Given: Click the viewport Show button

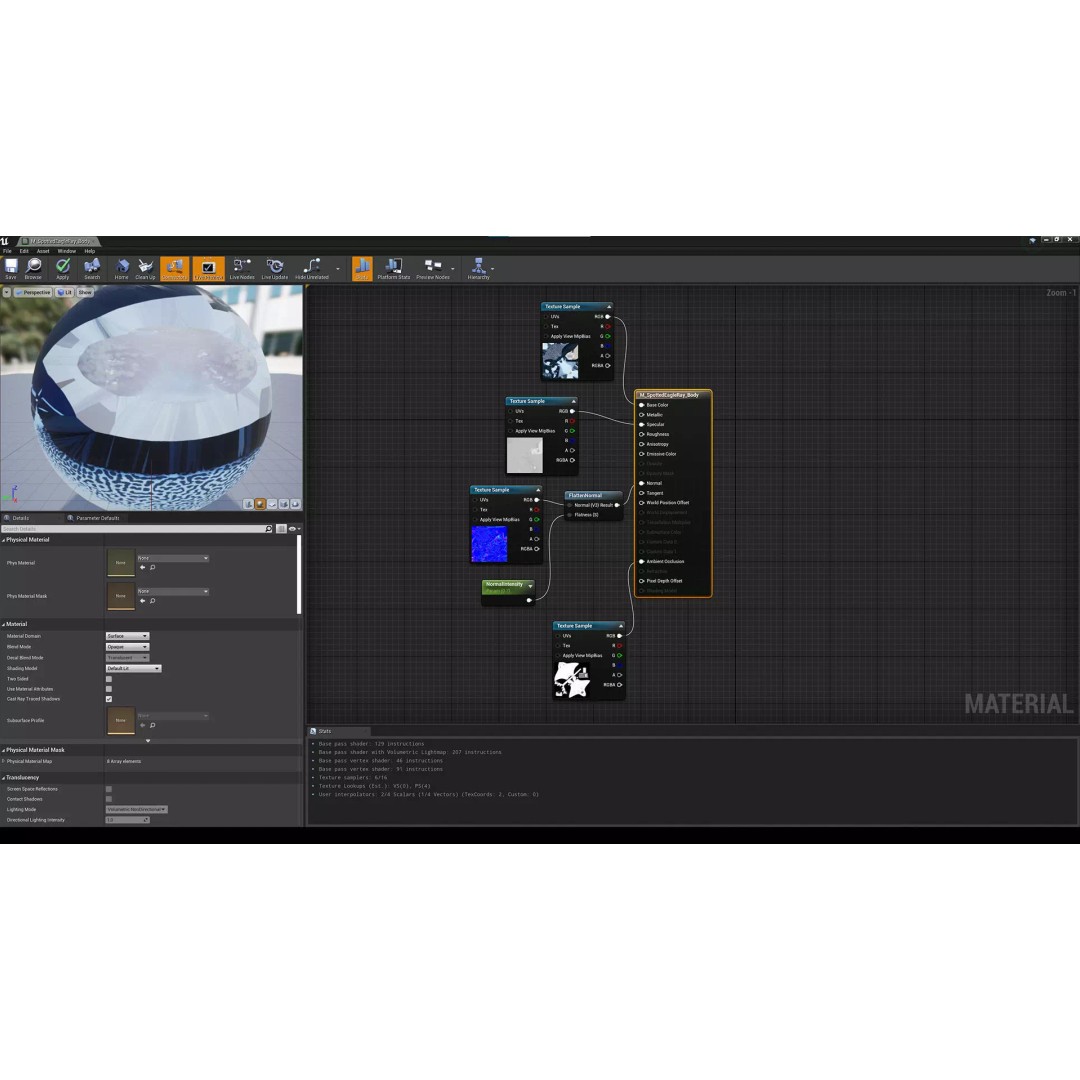Looking at the screenshot, I should (x=85, y=292).
